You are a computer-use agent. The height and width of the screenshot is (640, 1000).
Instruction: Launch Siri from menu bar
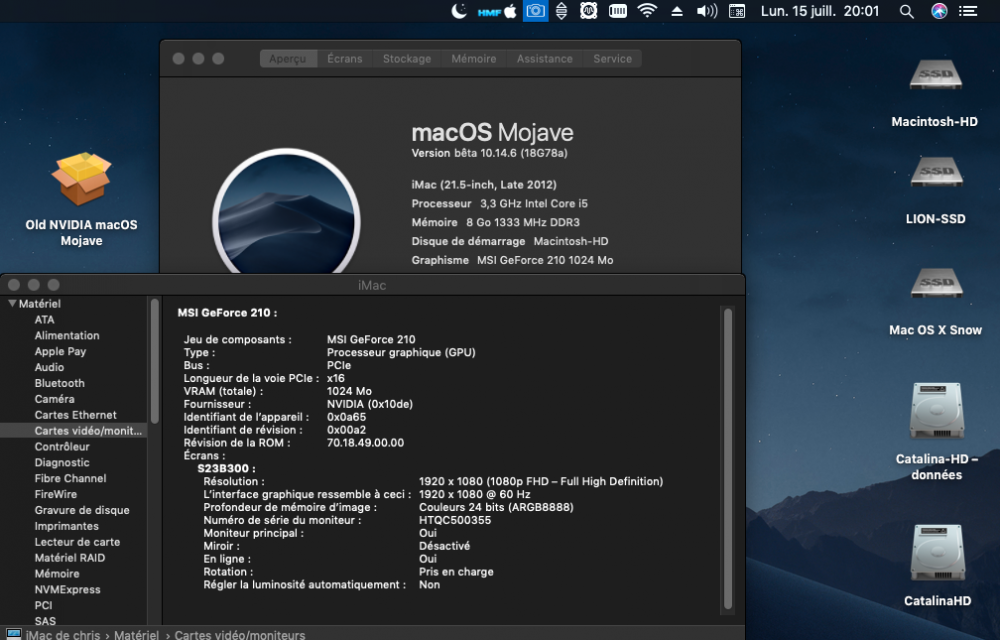[x=939, y=11]
